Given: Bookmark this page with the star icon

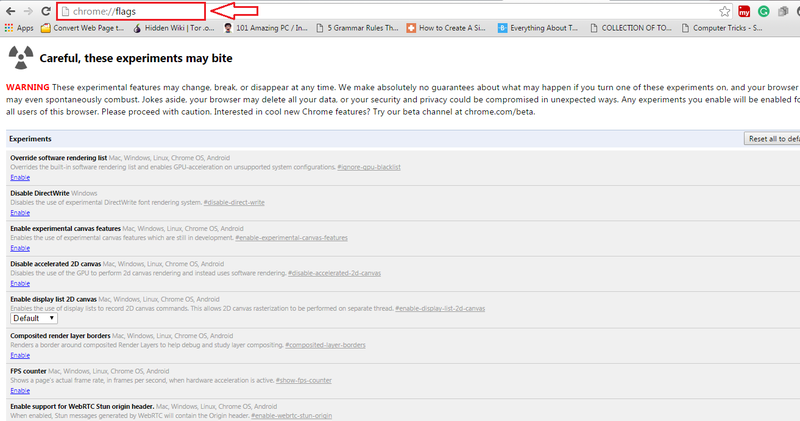Looking at the screenshot, I should pyautogui.click(x=724, y=11).
